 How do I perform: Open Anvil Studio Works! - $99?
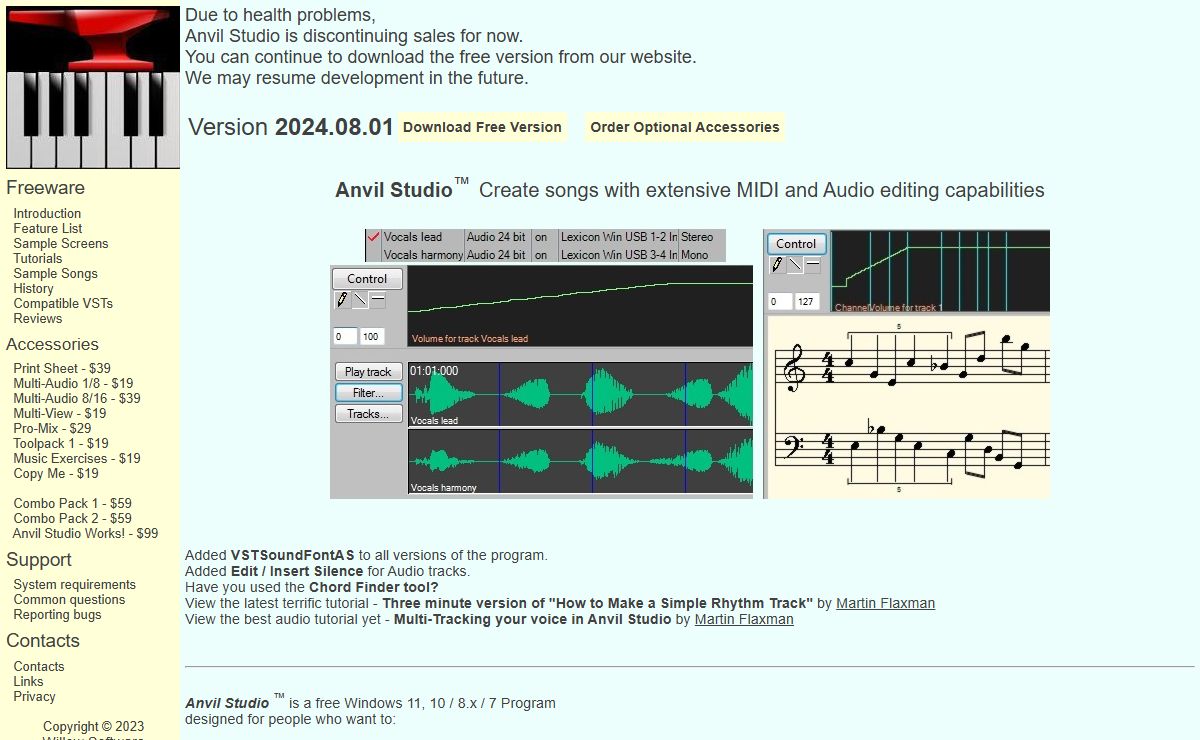[x=86, y=533]
